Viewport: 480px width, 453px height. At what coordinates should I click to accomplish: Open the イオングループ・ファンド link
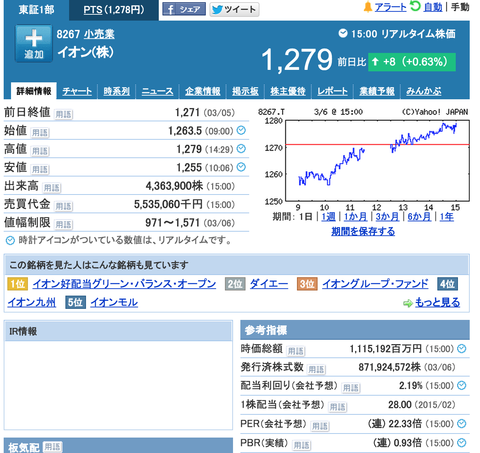point(375,284)
